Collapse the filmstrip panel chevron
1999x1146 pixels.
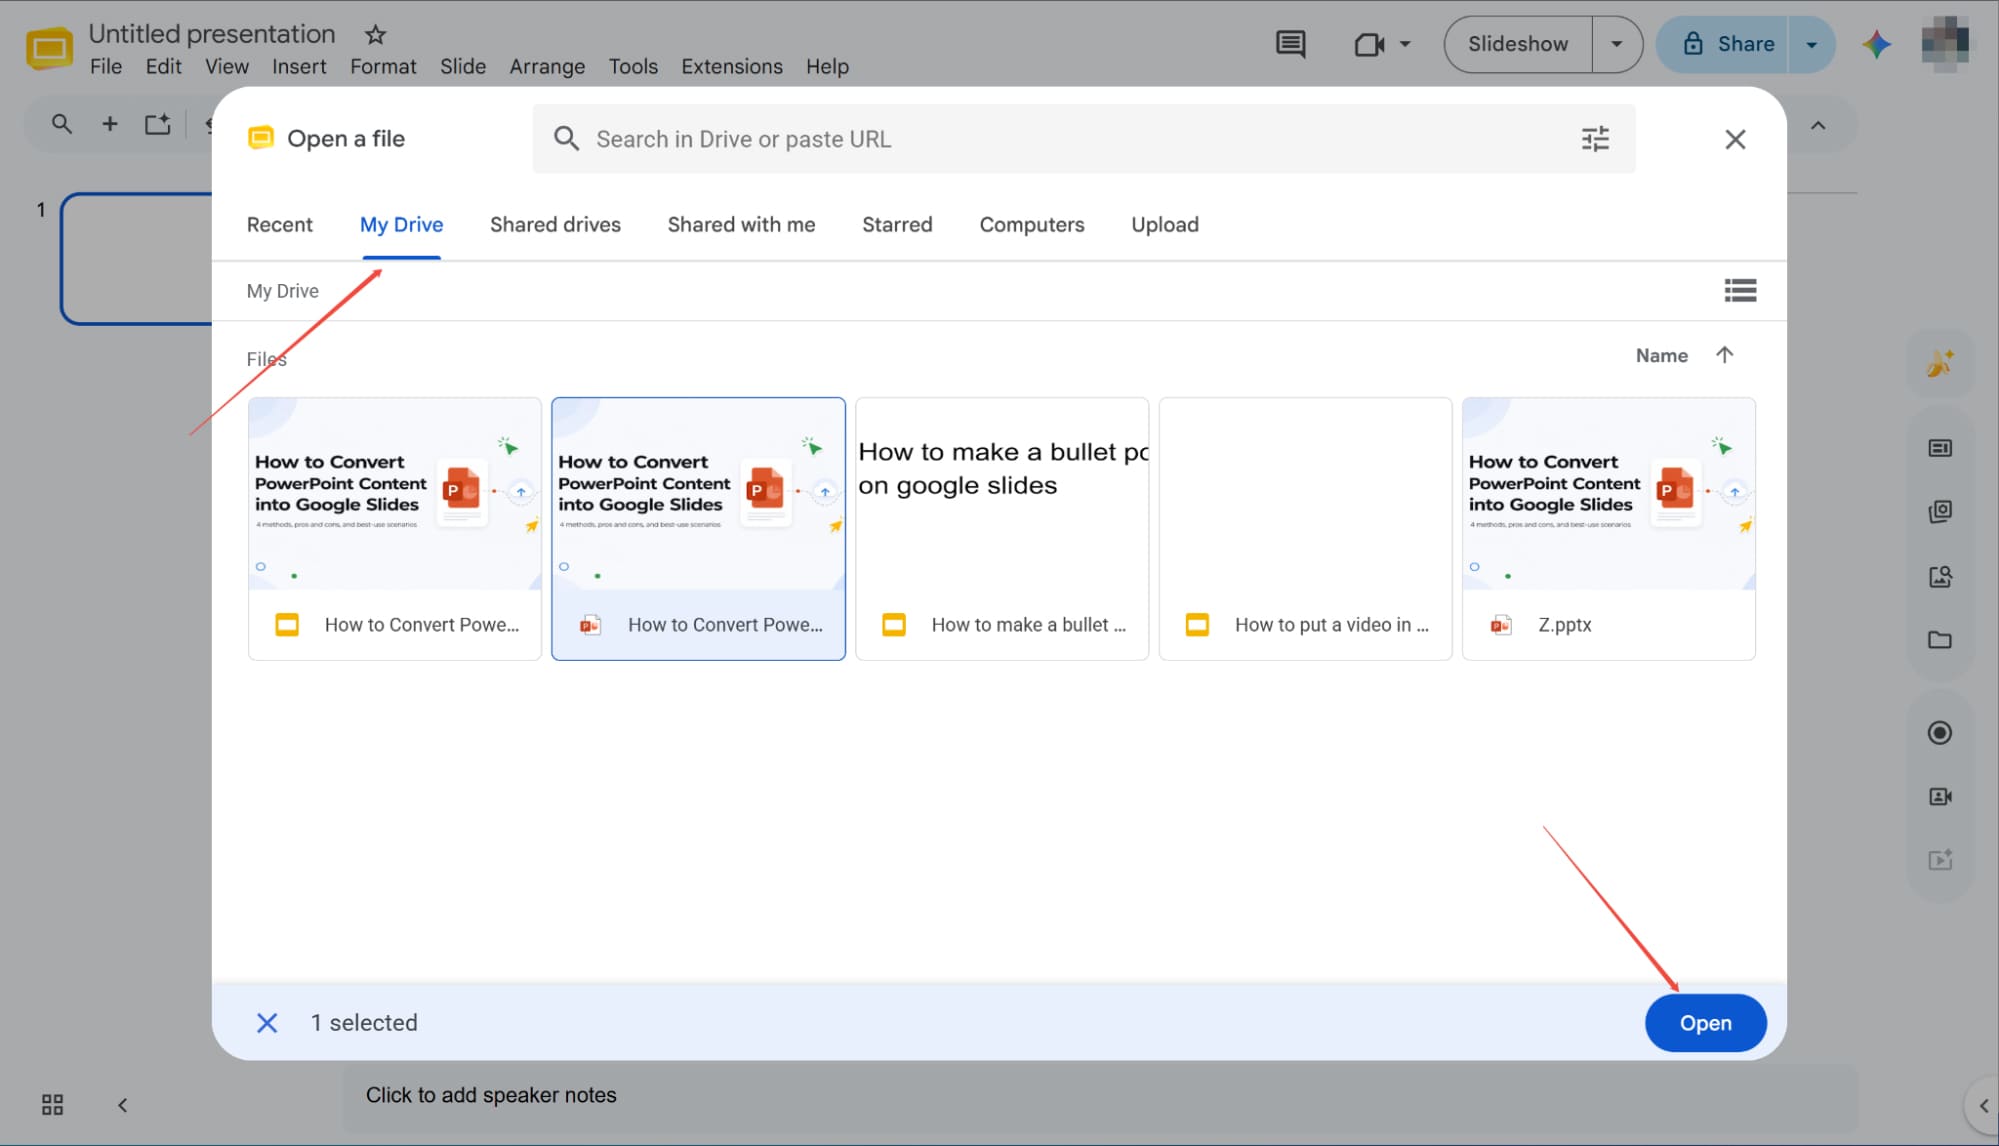pos(122,1105)
